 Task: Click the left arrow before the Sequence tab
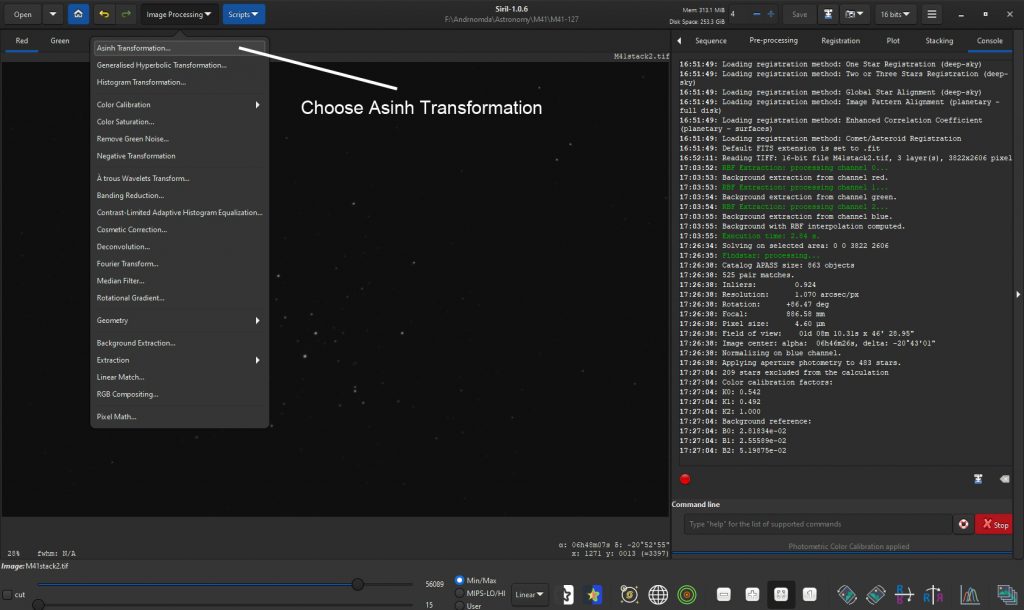679,40
